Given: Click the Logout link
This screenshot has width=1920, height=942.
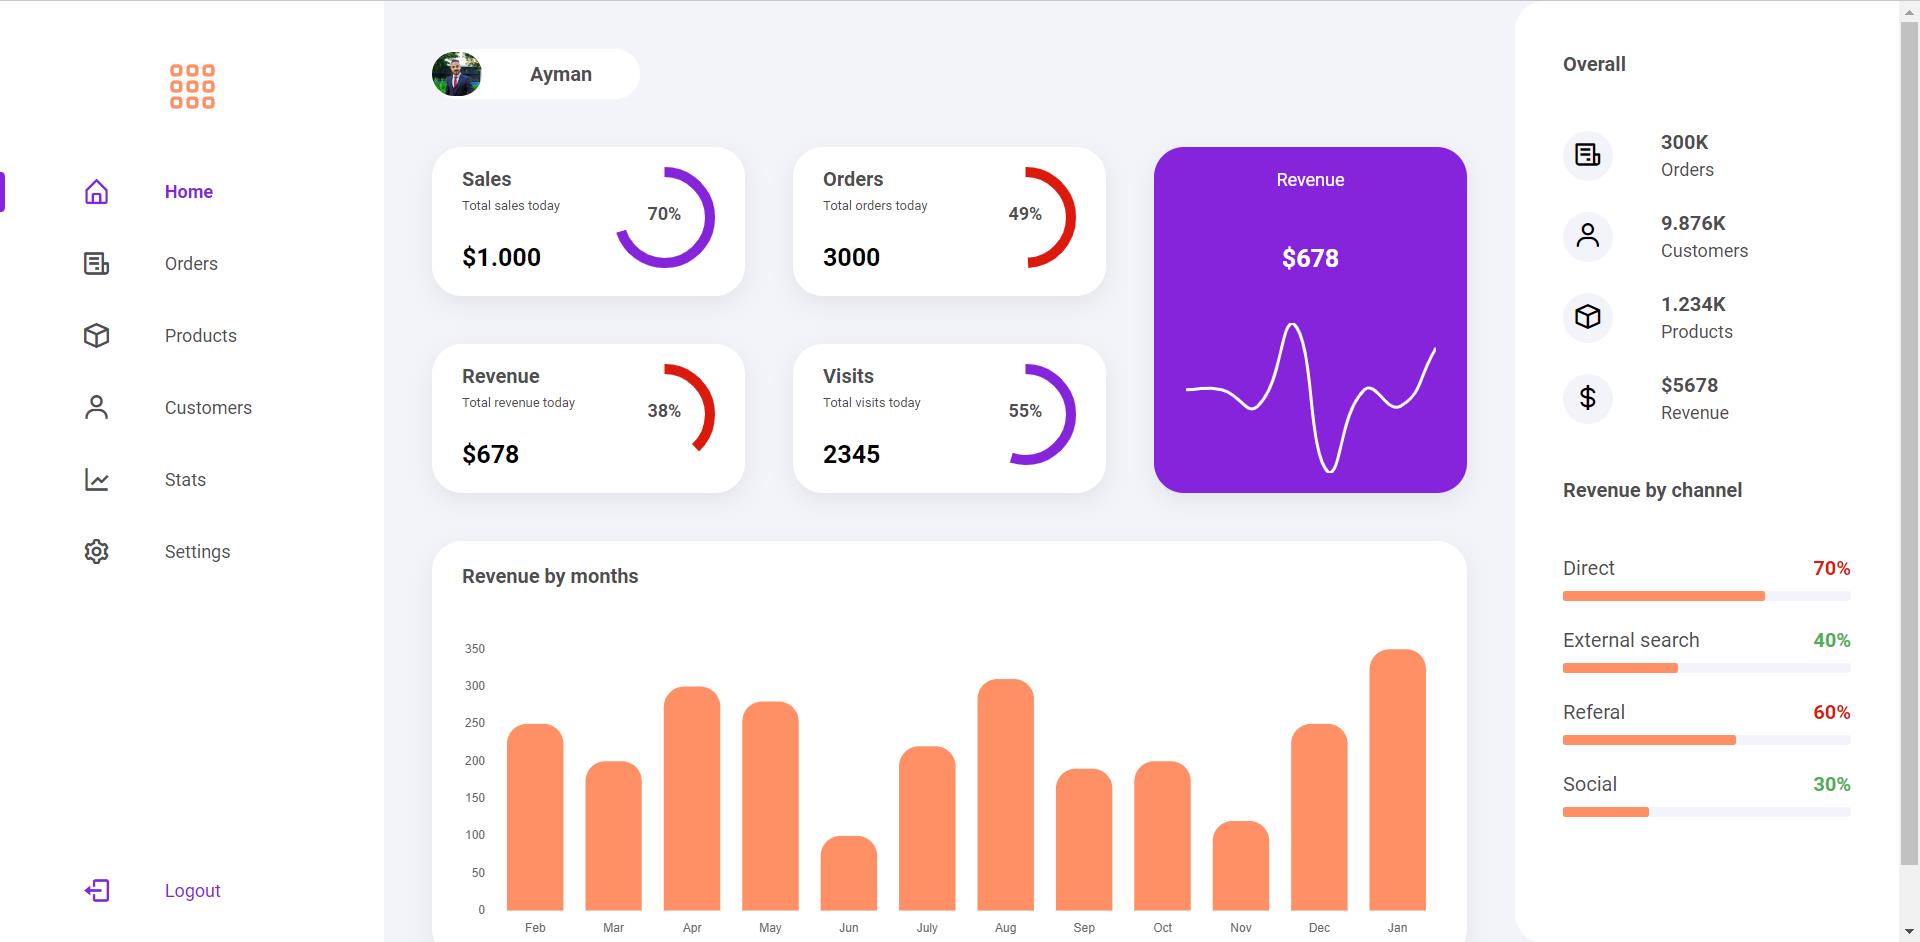Looking at the screenshot, I should pos(192,891).
